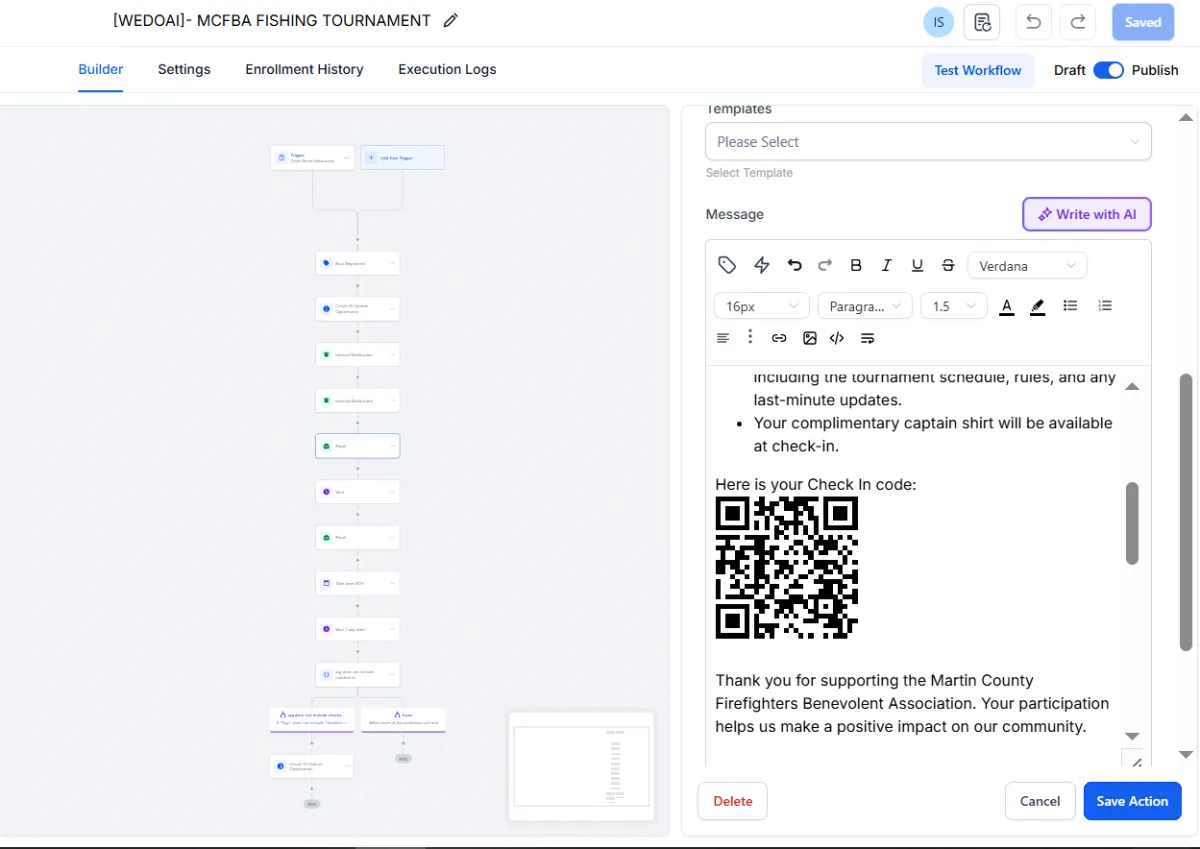The image size is (1200, 849).
Task: Open source code view
Action: click(x=837, y=338)
